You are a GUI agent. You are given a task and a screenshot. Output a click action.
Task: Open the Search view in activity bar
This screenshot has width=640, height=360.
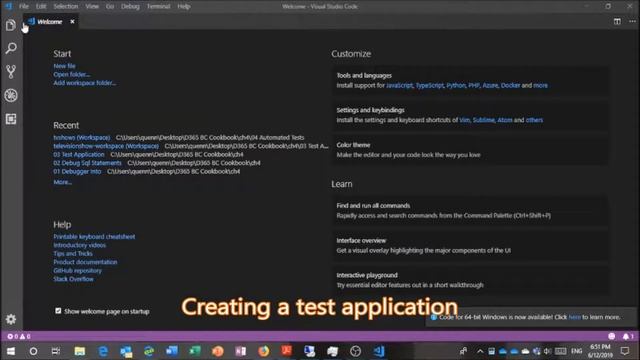(11, 49)
